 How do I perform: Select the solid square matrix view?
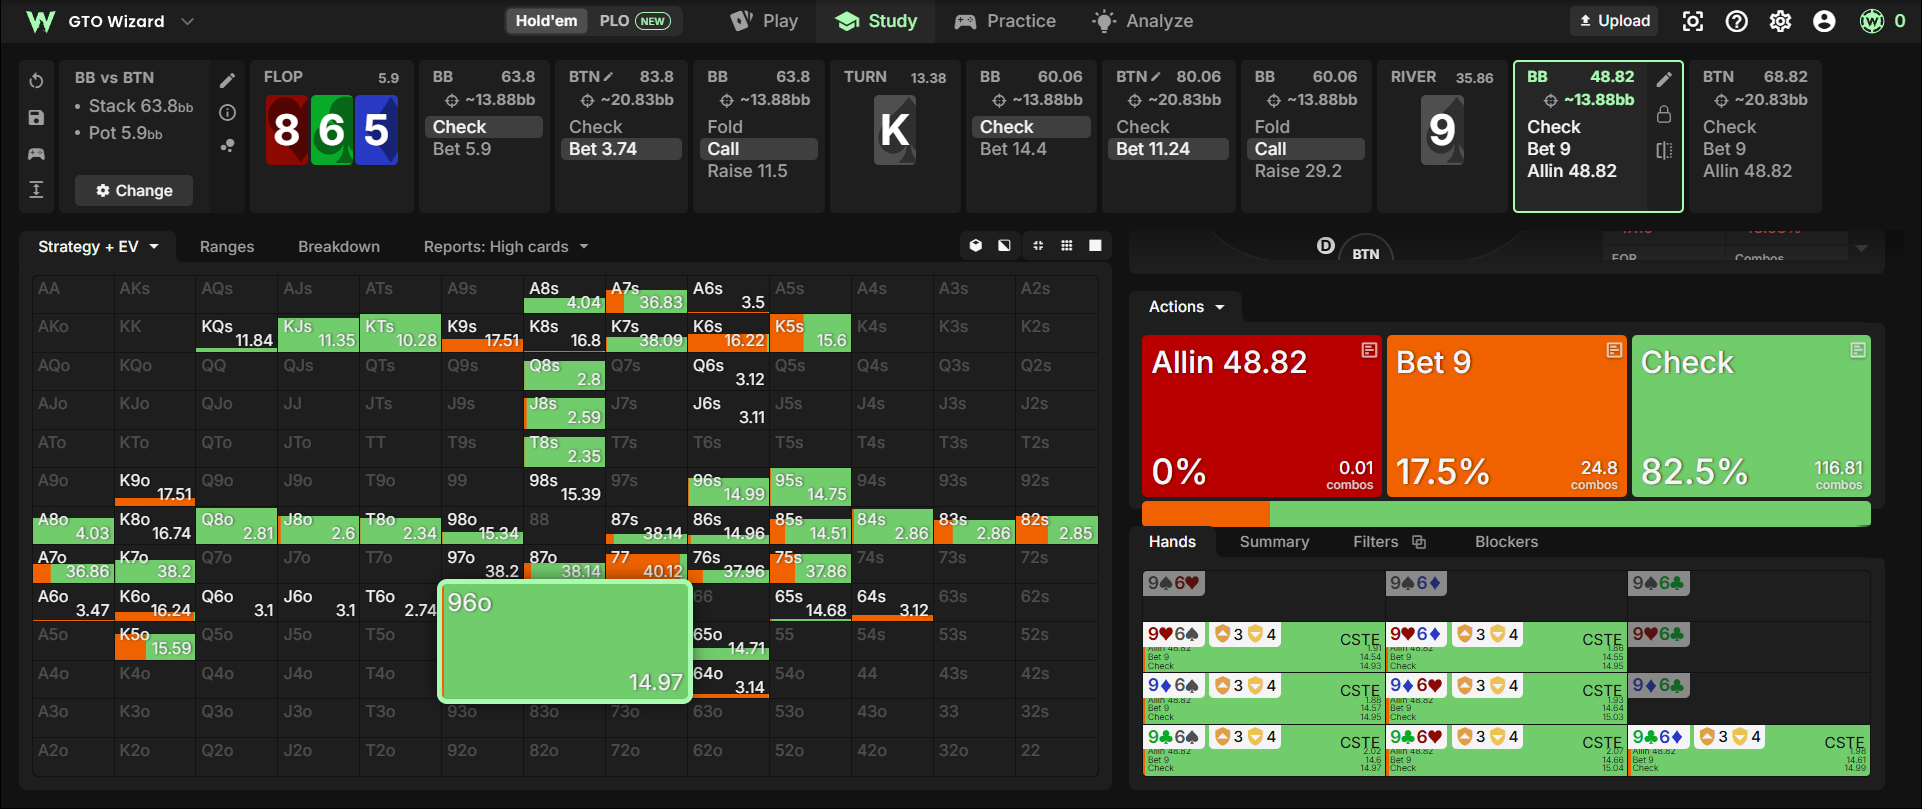point(1096,246)
